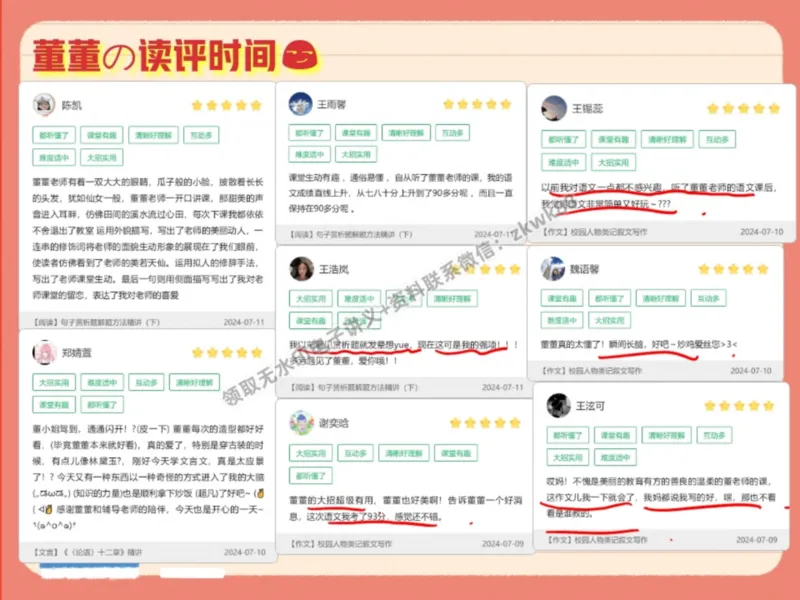This screenshot has height=600, width=800.
Task: Click the reviewer name 王泫可
Action: click(x=590, y=406)
